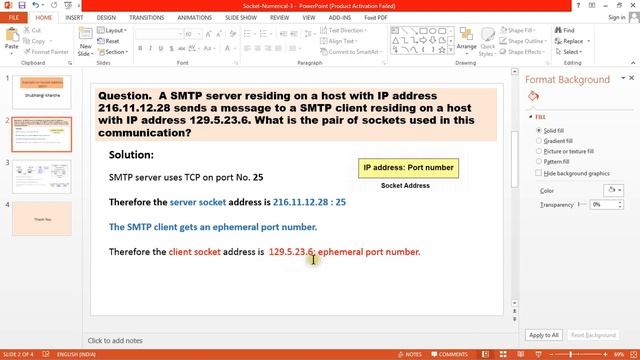Click to add notes area
The width and height of the screenshot is (640, 360).
115,340
